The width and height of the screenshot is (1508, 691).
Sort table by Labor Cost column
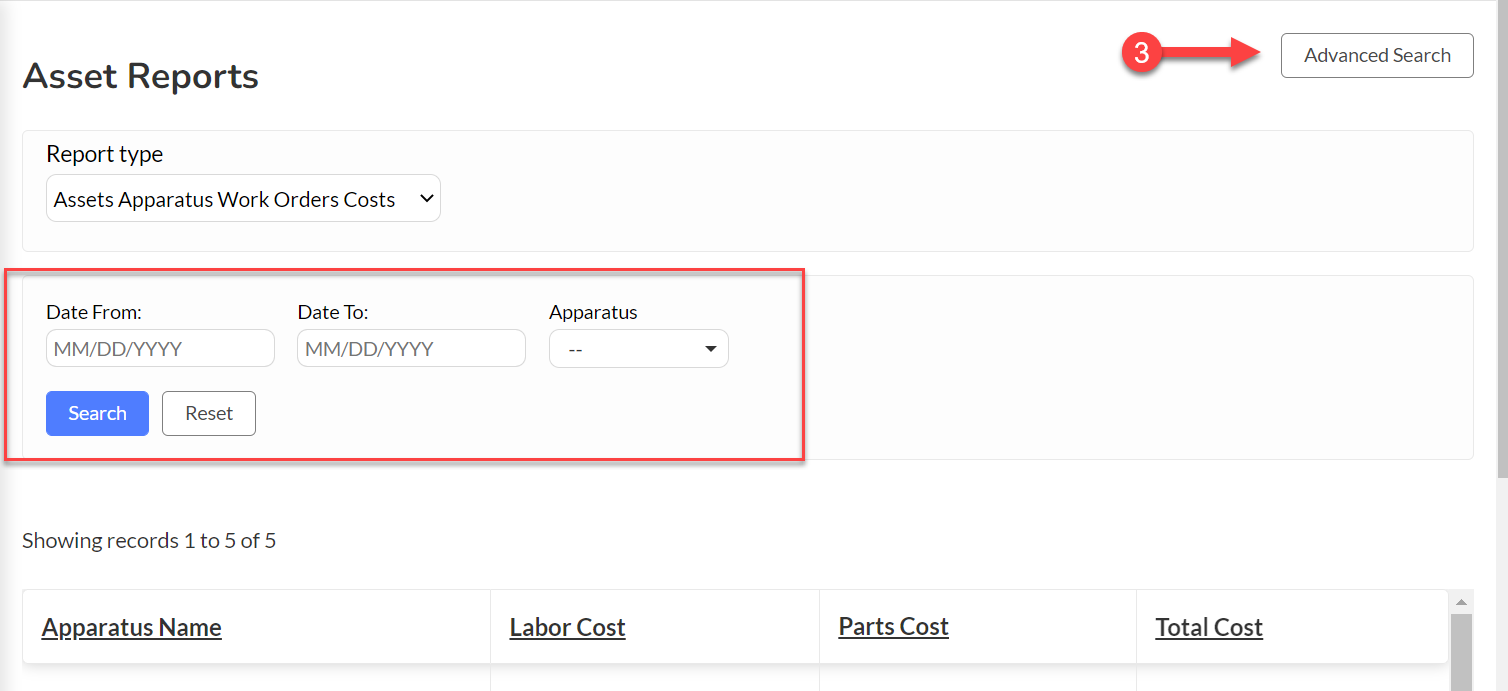[x=567, y=627]
